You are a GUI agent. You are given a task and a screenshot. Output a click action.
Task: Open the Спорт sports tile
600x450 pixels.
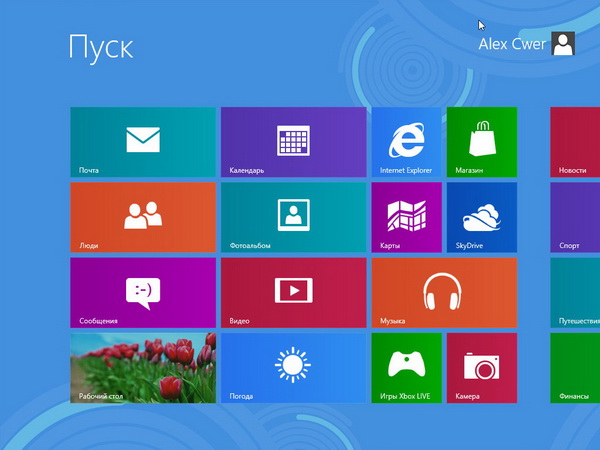pyautogui.click(x=575, y=217)
